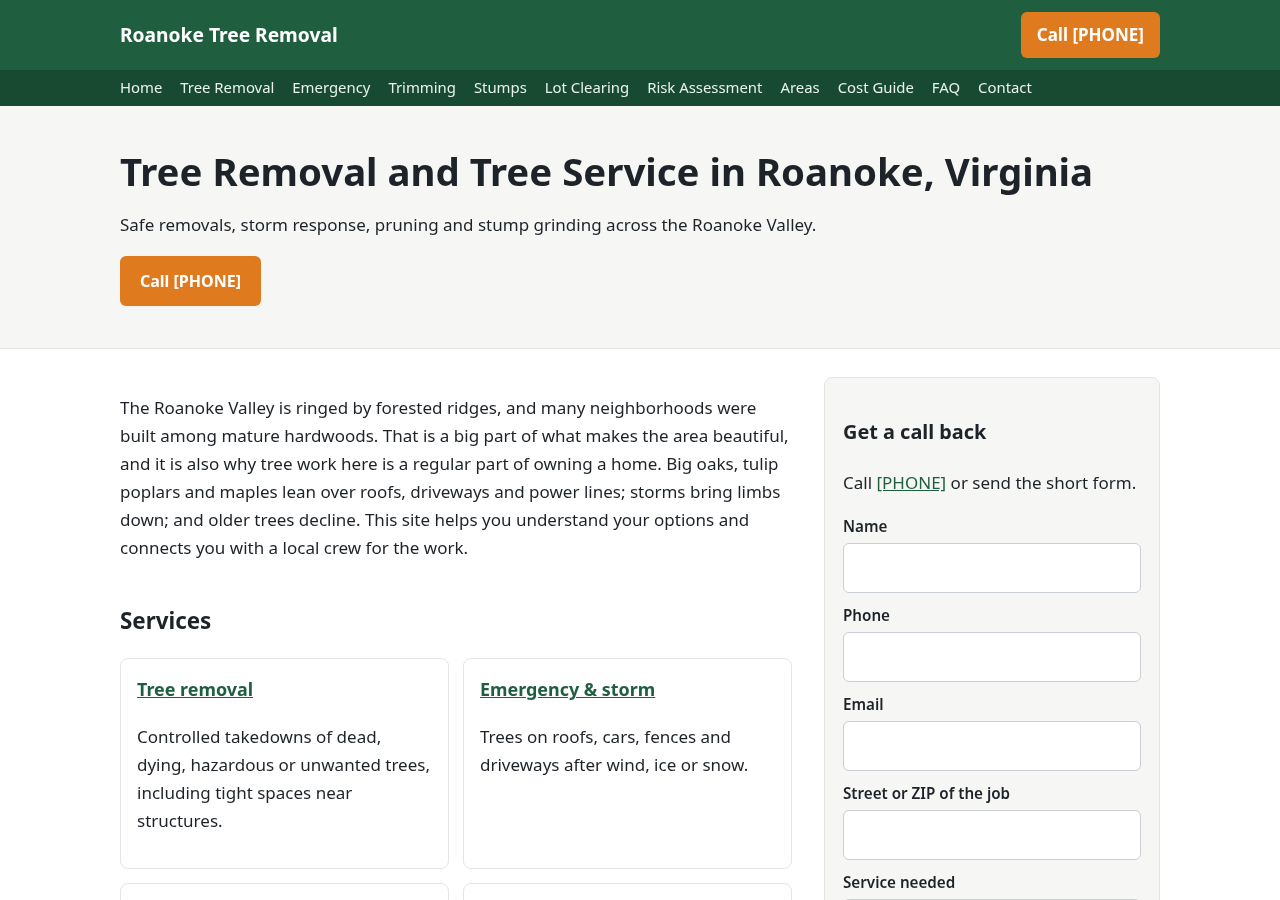
Task: Open the Emergency & storm service link
Action: click(x=567, y=689)
